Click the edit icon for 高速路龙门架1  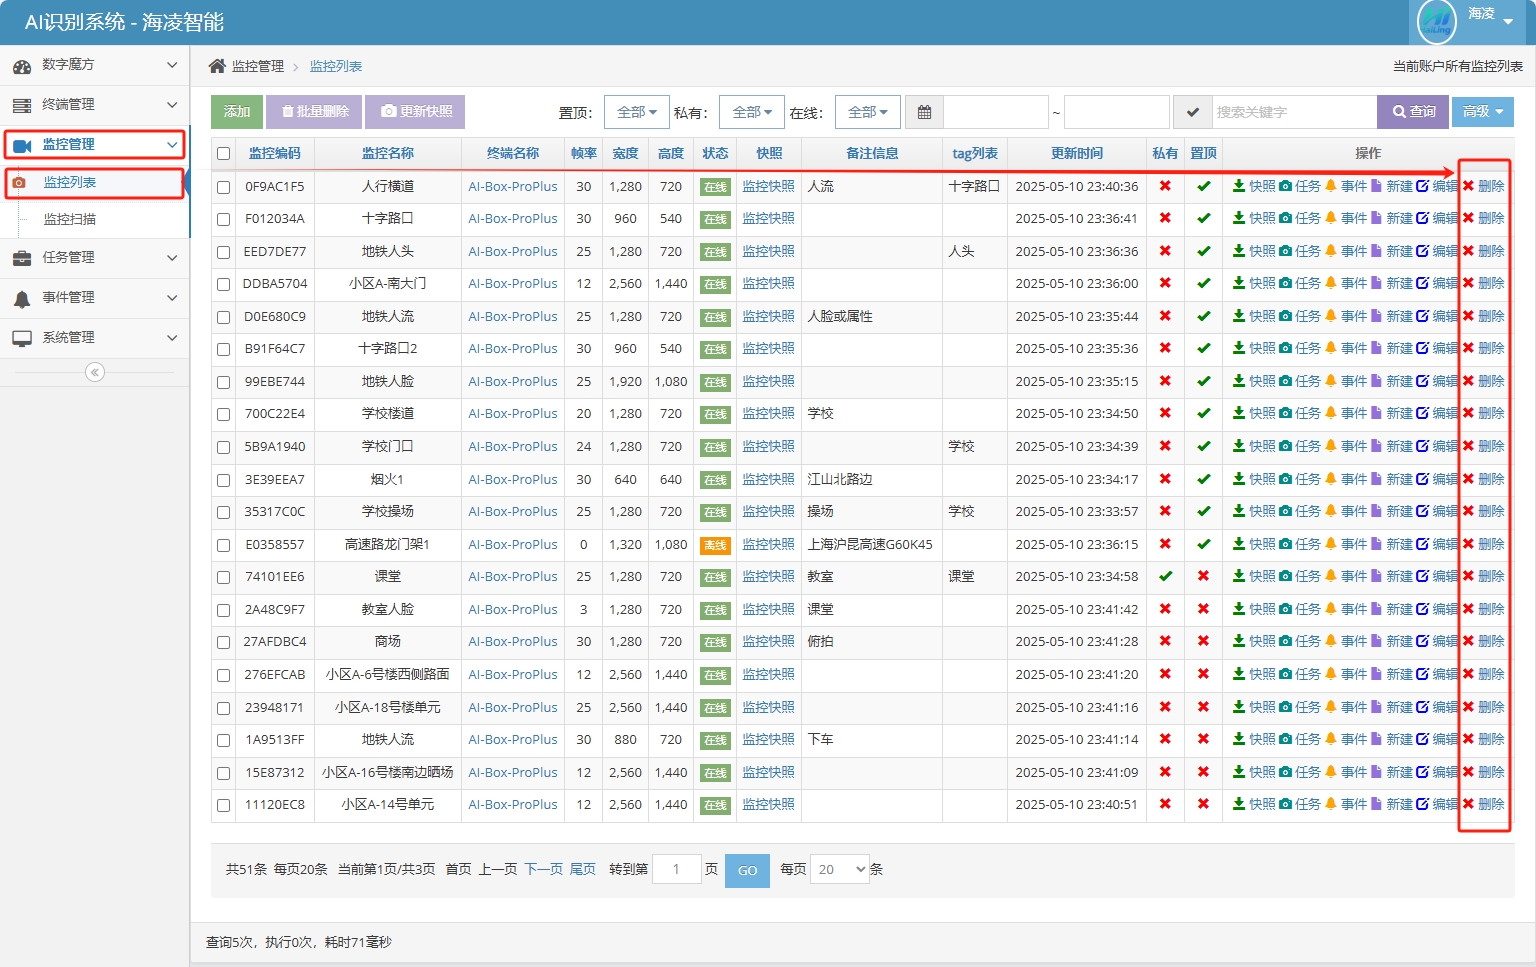(x=1423, y=544)
